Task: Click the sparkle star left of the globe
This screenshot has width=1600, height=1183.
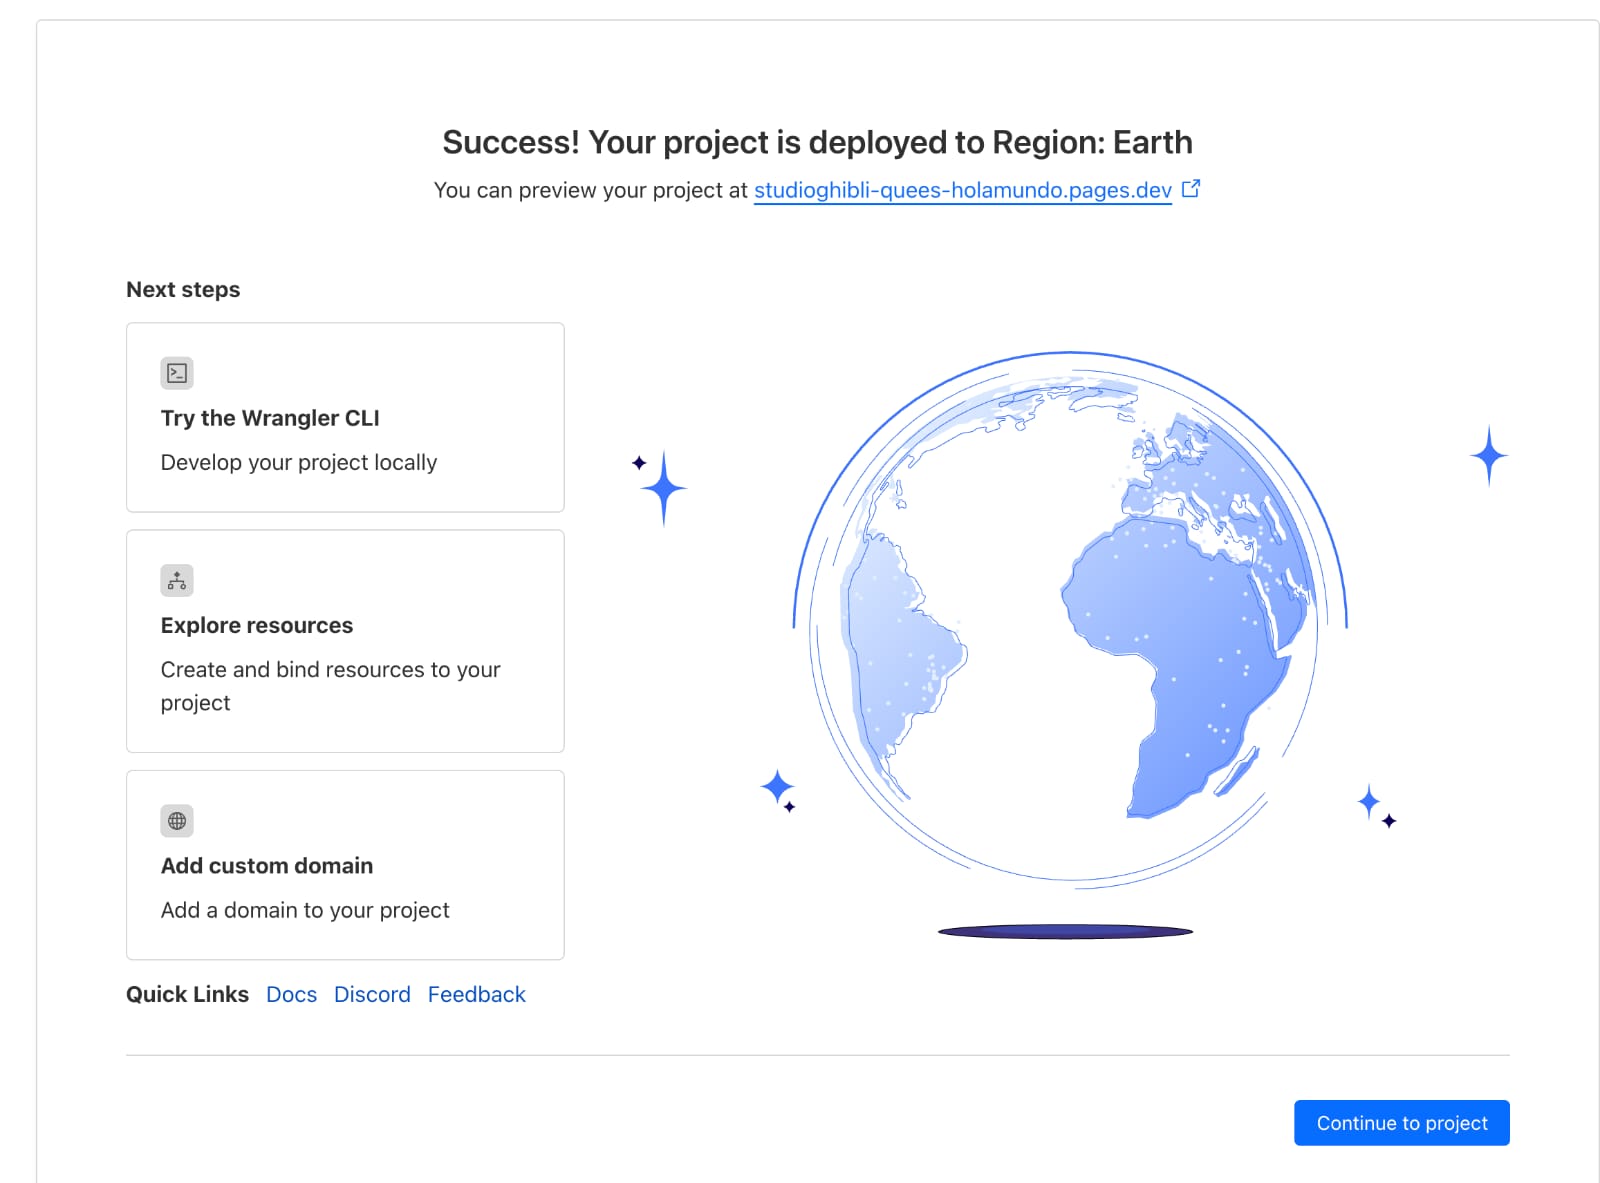Action: tap(662, 487)
